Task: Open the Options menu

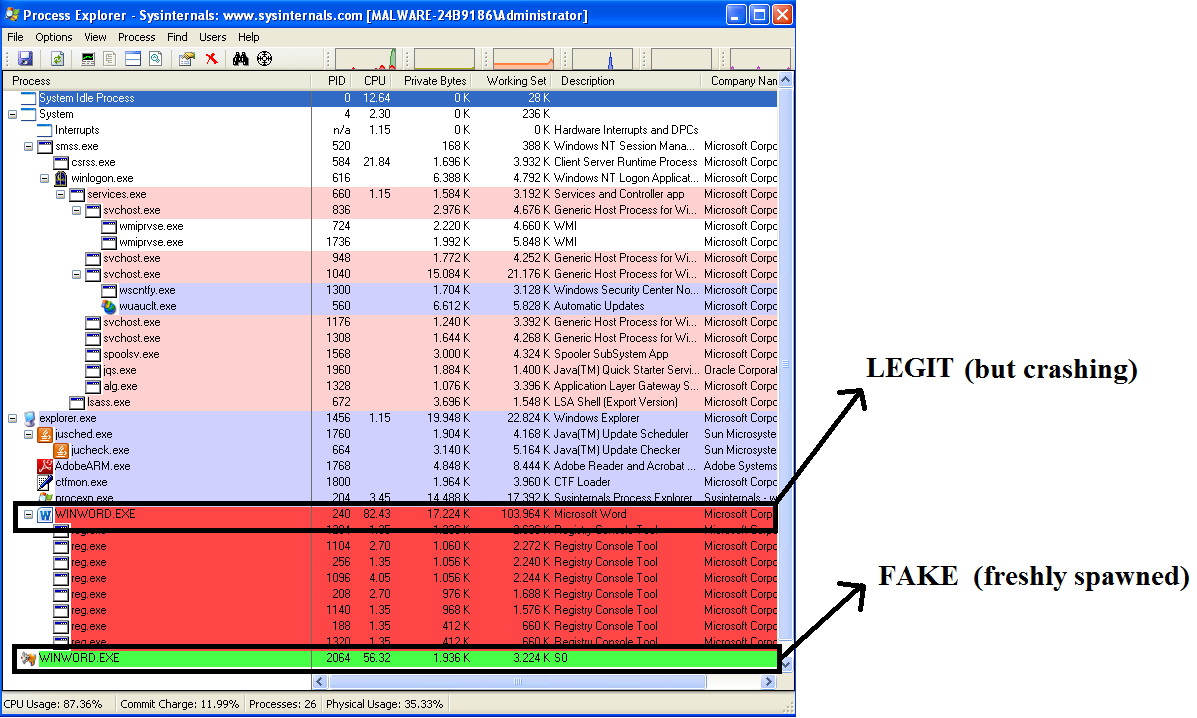Action: coord(53,37)
